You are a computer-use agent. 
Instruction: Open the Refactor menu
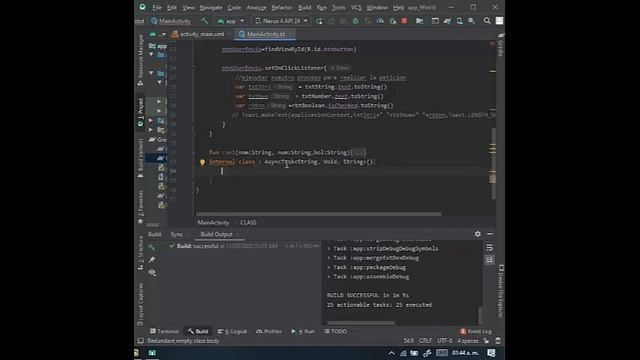[x=282, y=7]
